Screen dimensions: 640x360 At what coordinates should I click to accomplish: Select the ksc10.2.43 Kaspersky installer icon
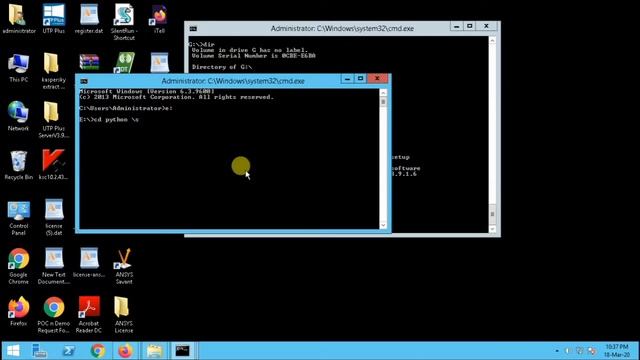pyautogui.click(x=53, y=165)
